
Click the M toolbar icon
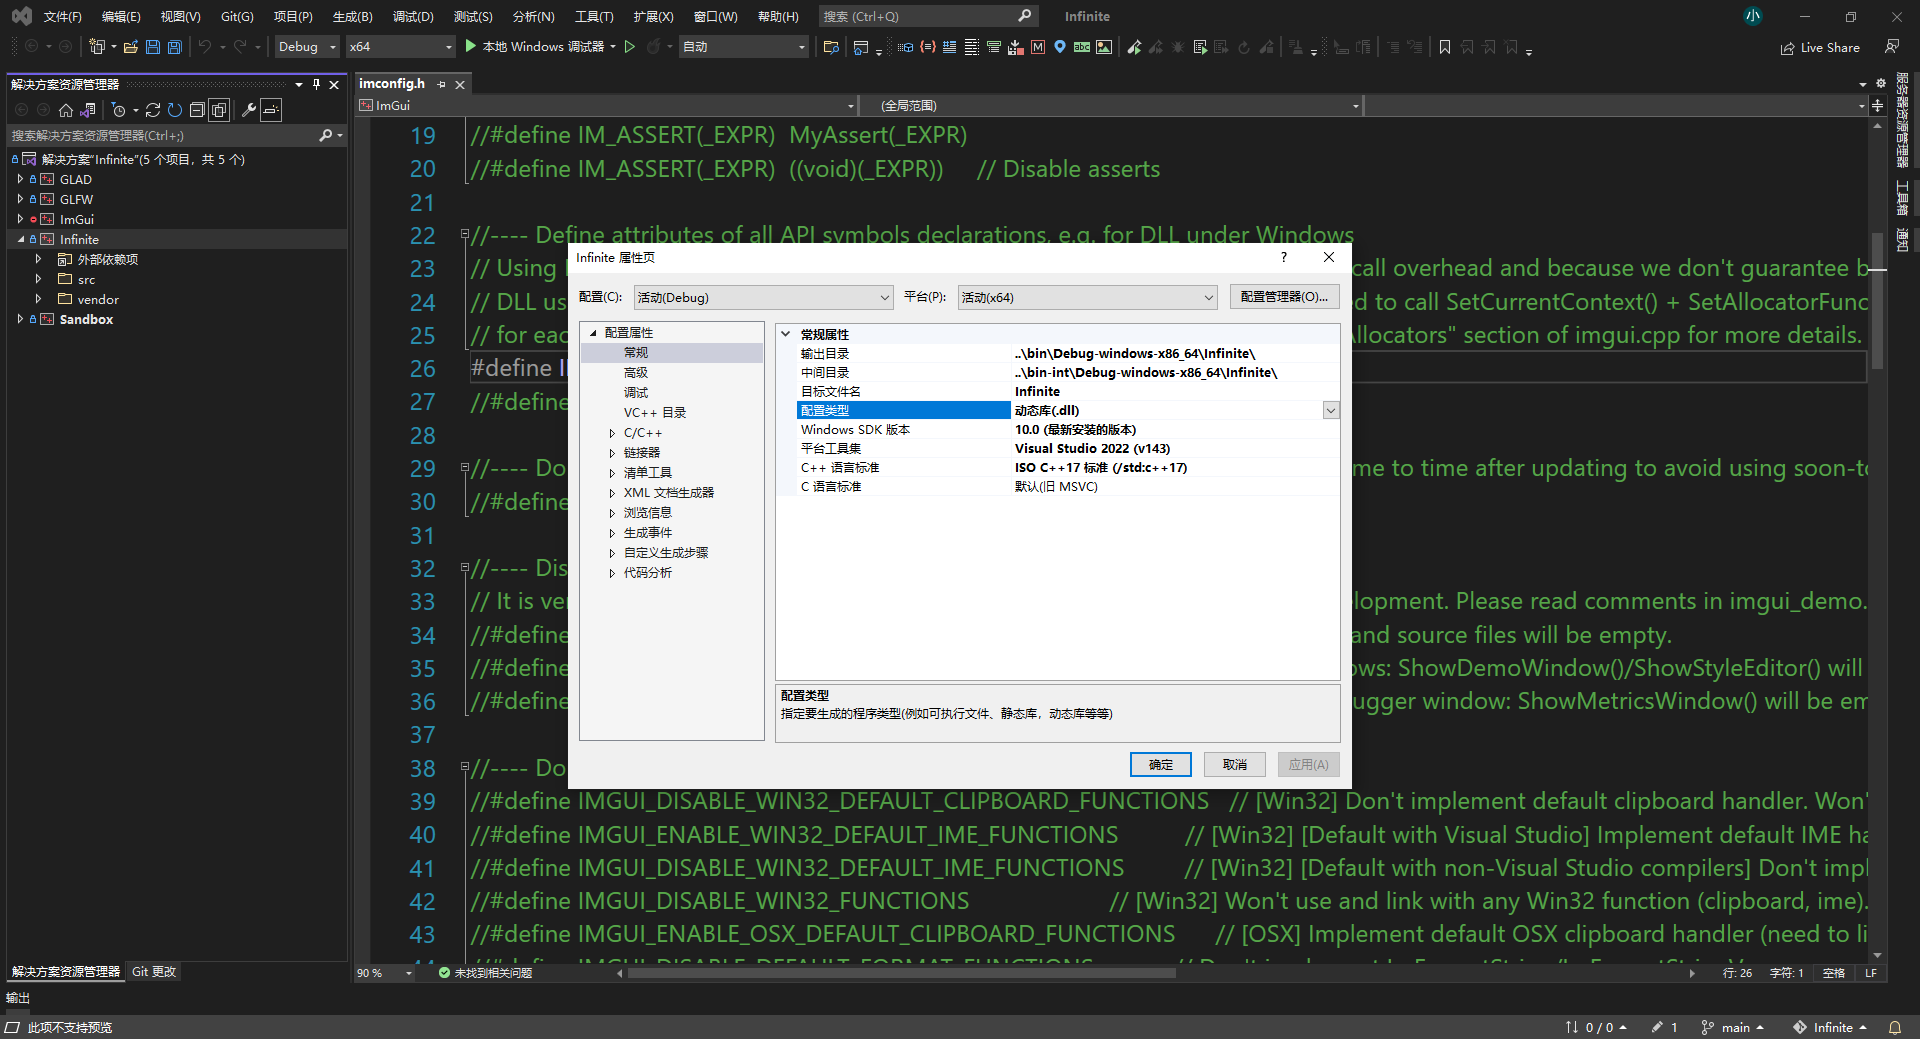[x=1038, y=47]
